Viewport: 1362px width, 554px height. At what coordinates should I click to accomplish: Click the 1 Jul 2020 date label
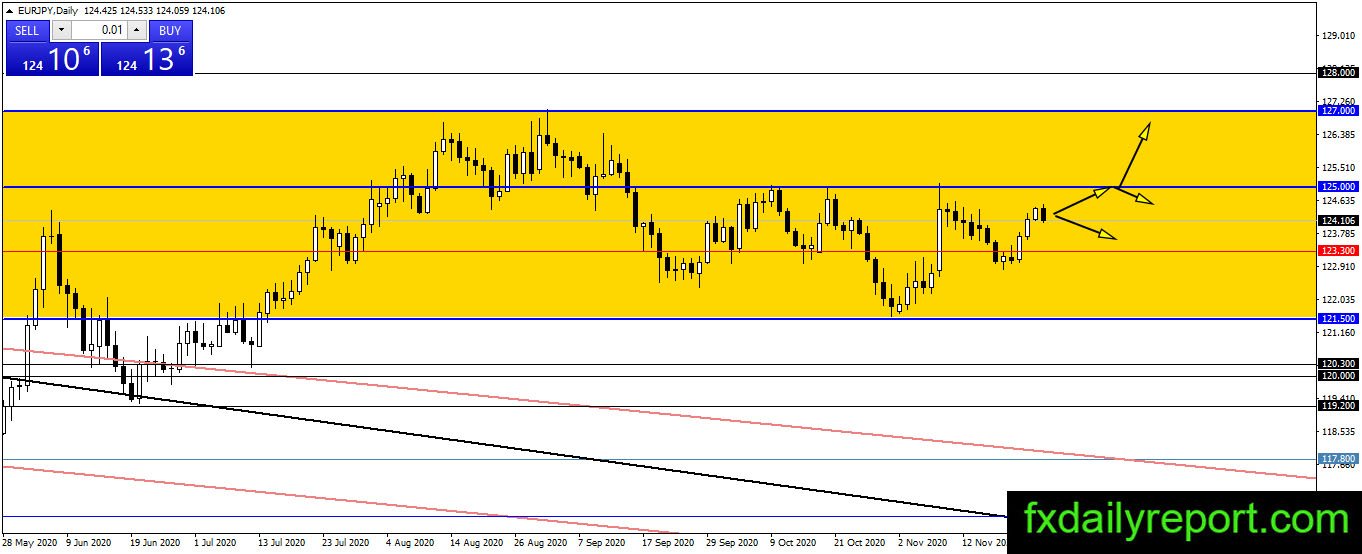[215, 544]
